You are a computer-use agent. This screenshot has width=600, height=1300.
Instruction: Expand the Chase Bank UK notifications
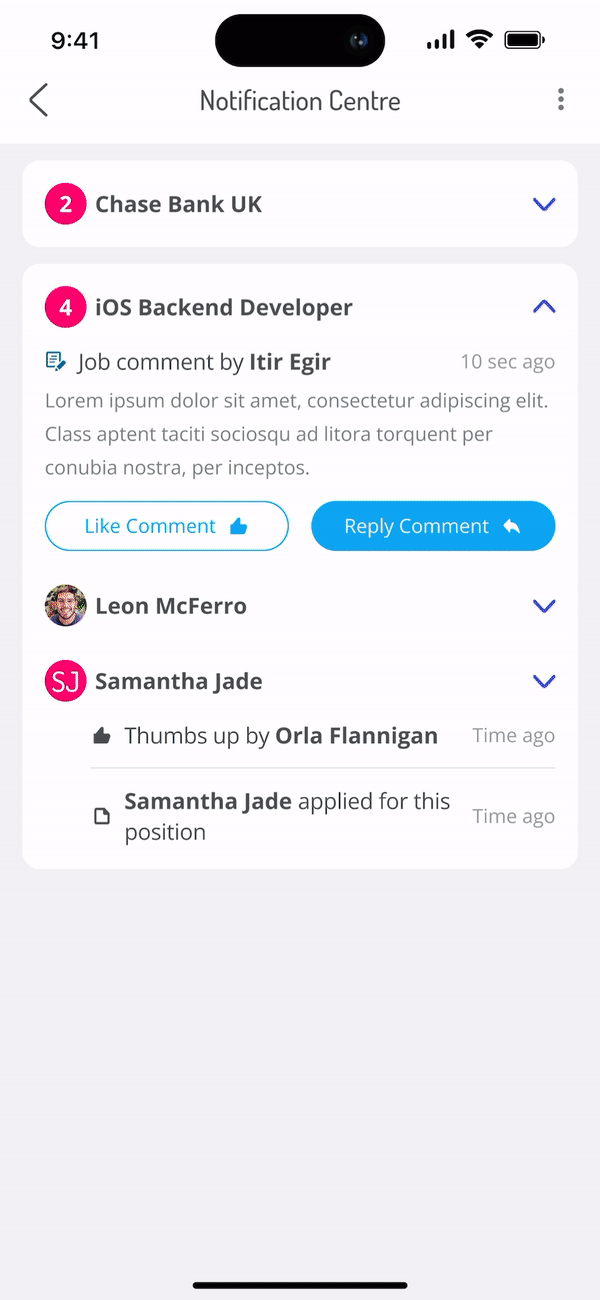point(544,203)
